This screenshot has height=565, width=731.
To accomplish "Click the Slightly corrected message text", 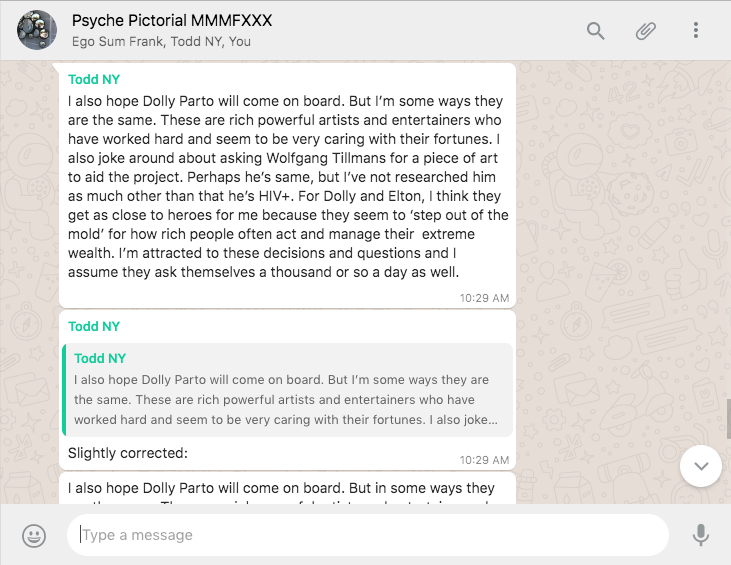I will (x=128, y=453).
